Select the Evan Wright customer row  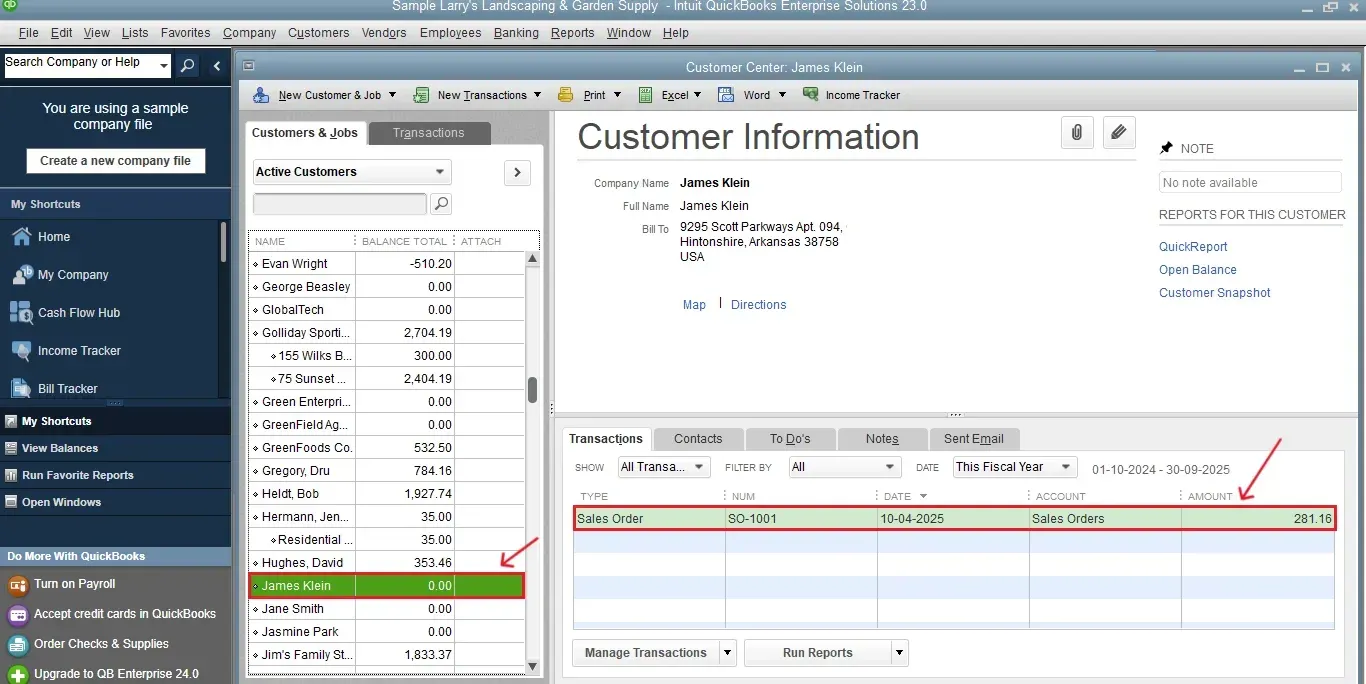pyautogui.click(x=387, y=264)
